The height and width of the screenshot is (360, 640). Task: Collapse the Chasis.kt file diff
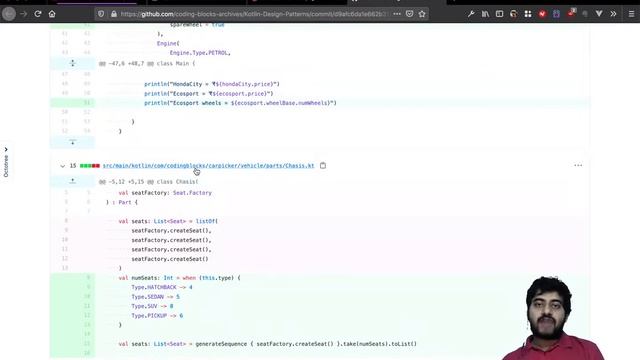[x=62, y=166]
